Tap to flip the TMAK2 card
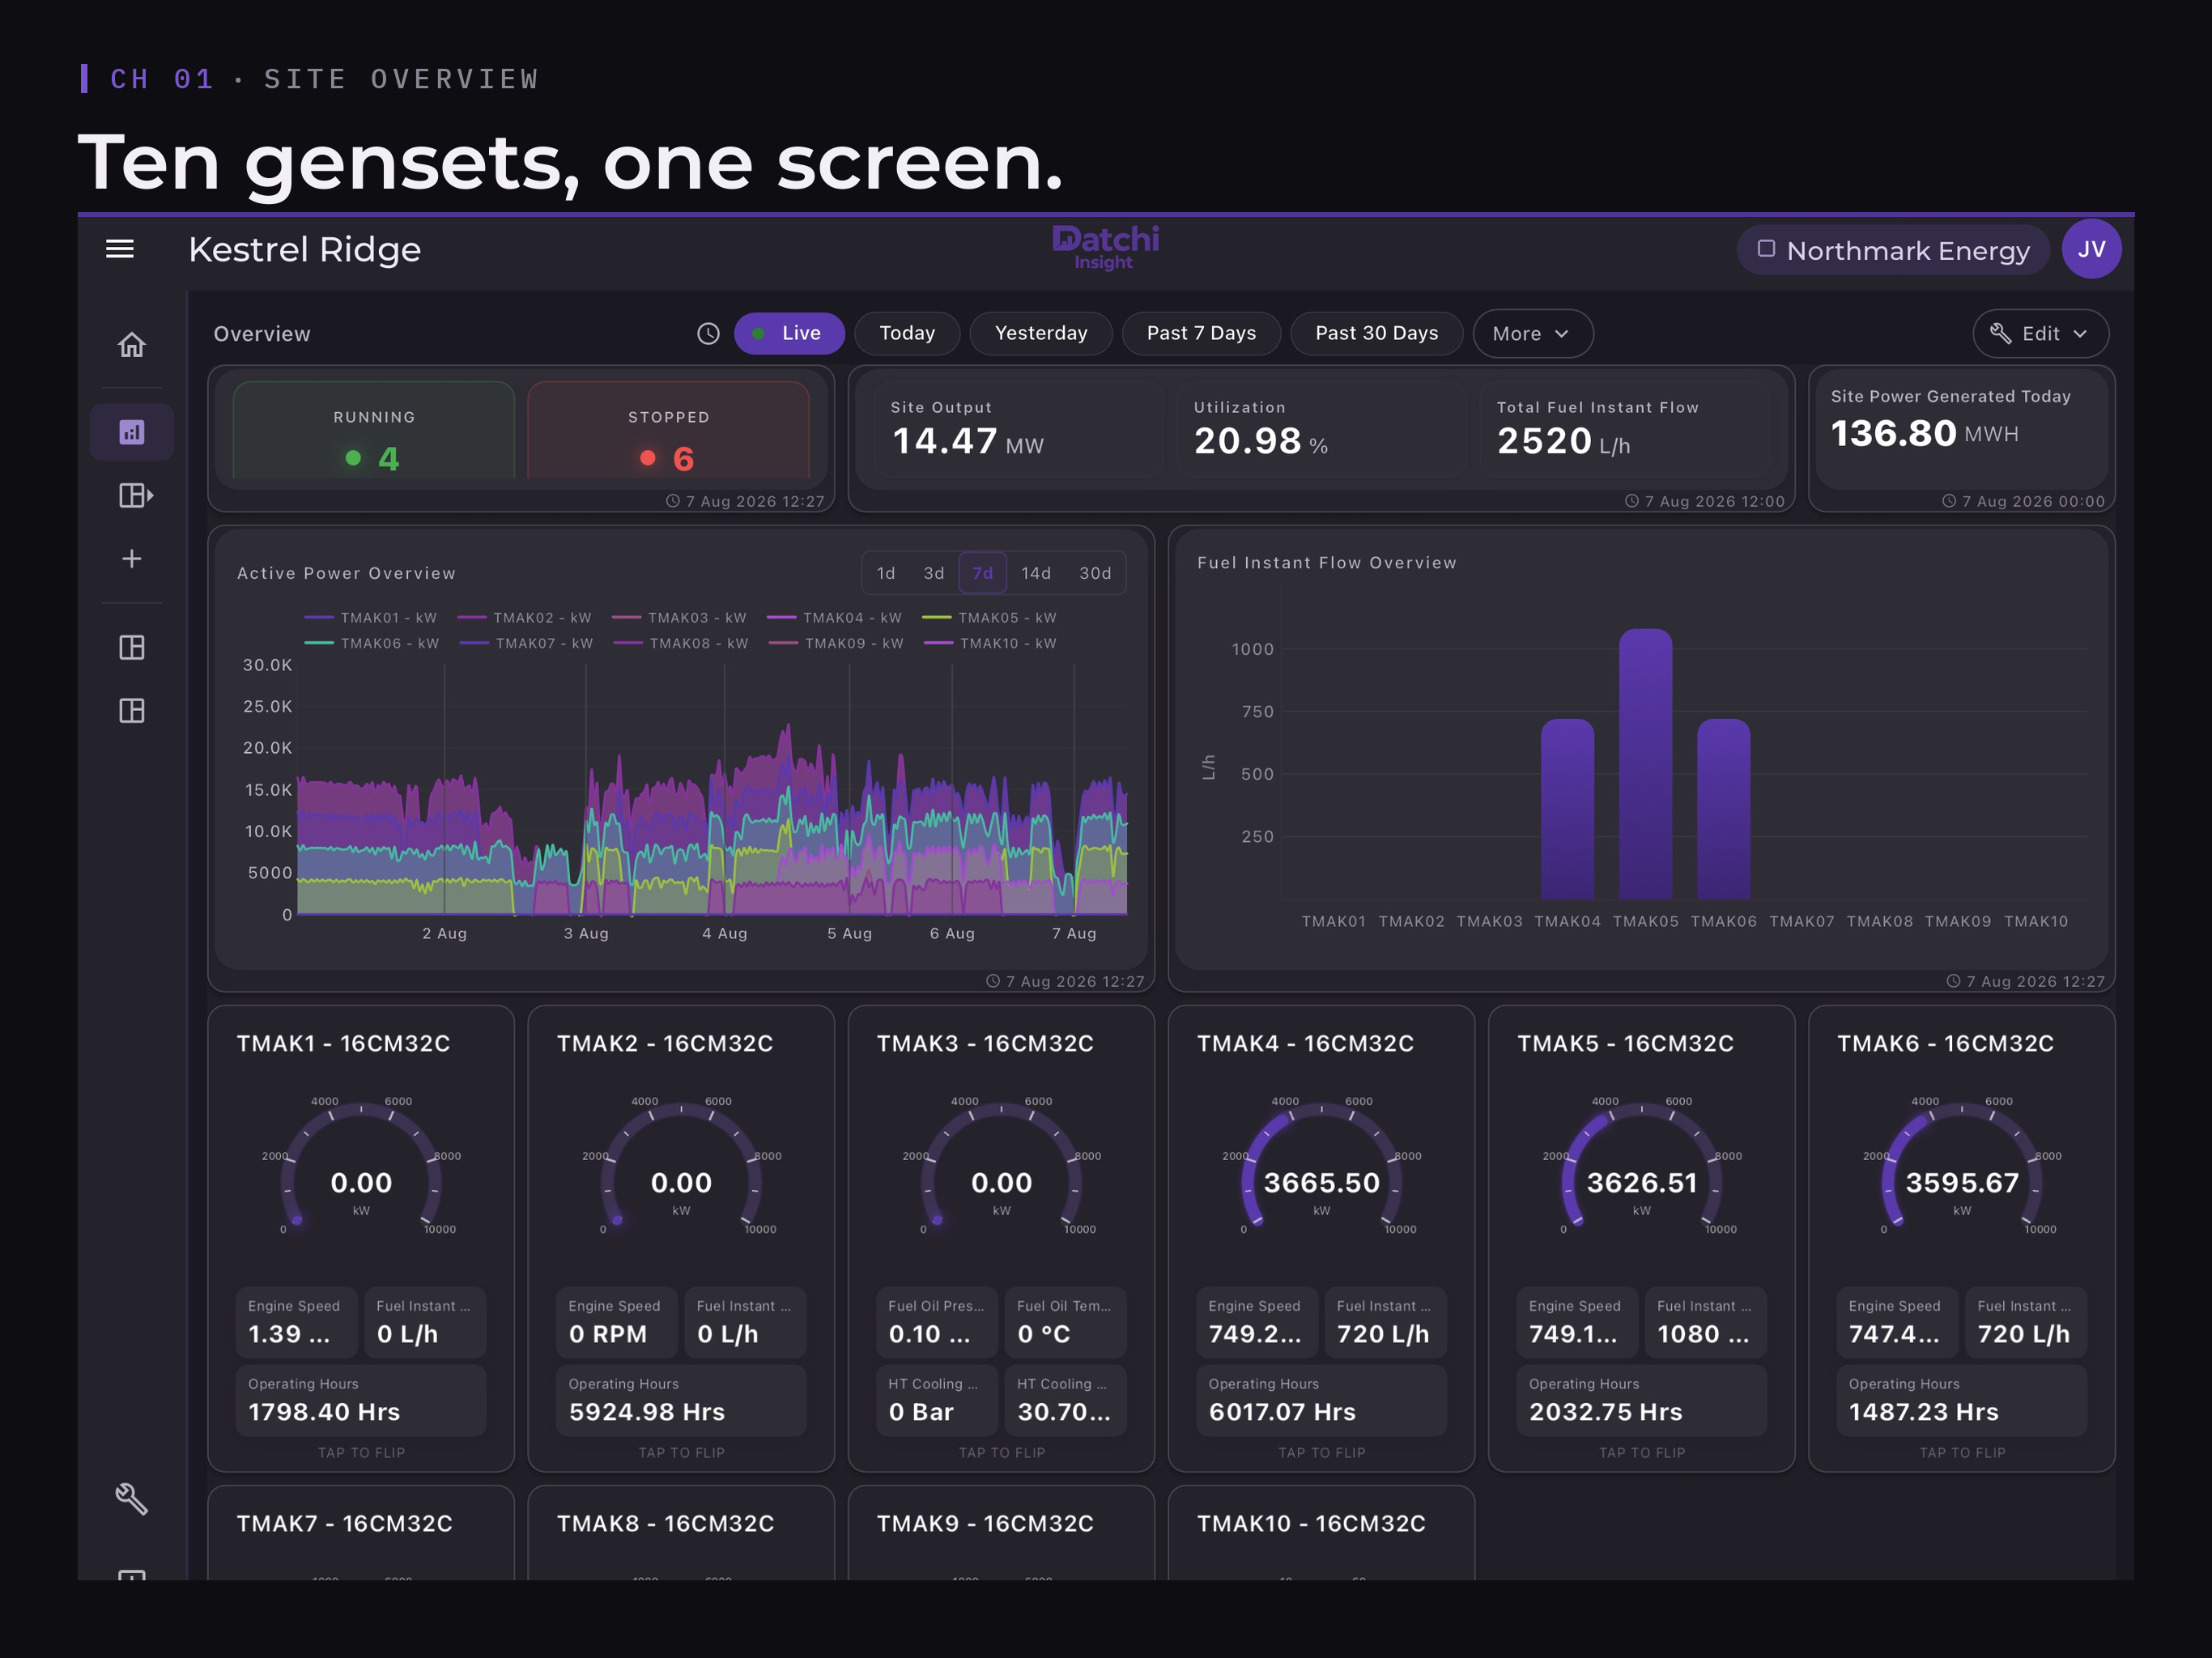Viewport: 2212px width, 1658px height. (x=681, y=1452)
